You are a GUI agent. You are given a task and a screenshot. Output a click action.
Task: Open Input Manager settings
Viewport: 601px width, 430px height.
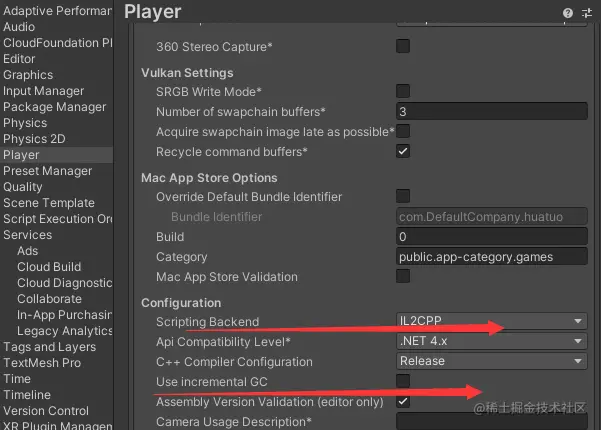(x=57, y=91)
